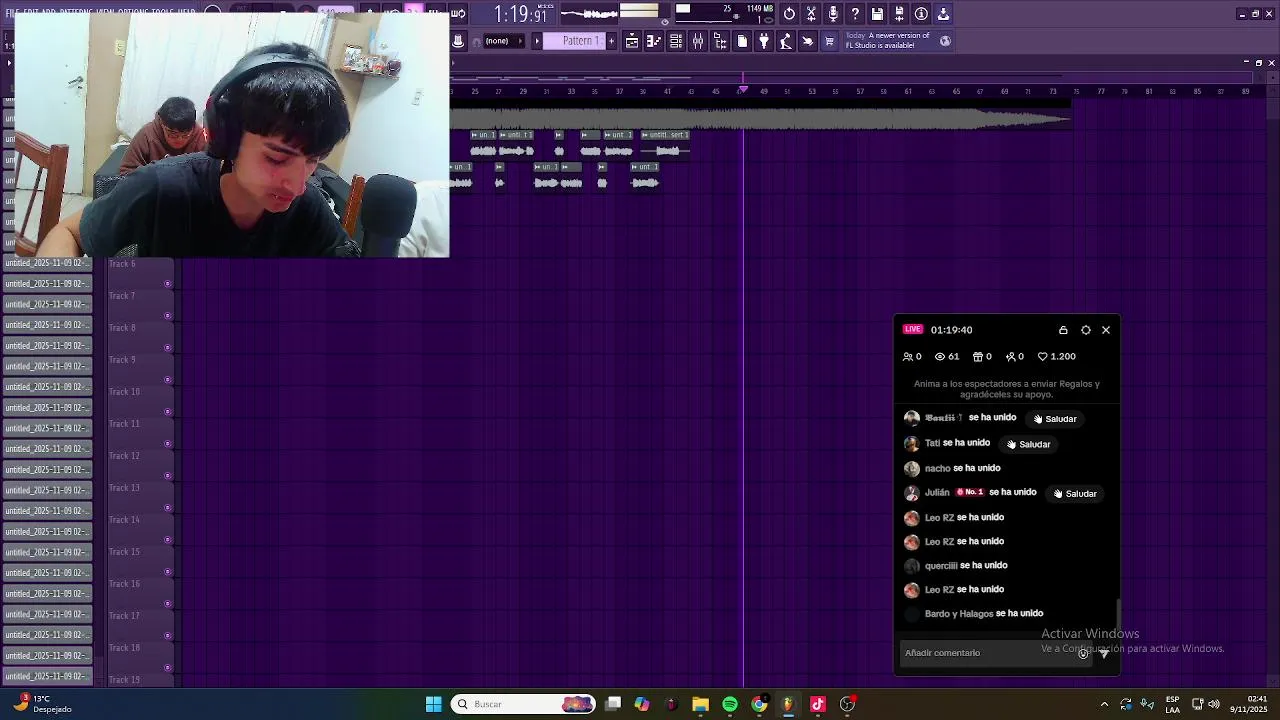Click Saludar button next to Julián
The height and width of the screenshot is (720, 1280).
[x=1075, y=494]
